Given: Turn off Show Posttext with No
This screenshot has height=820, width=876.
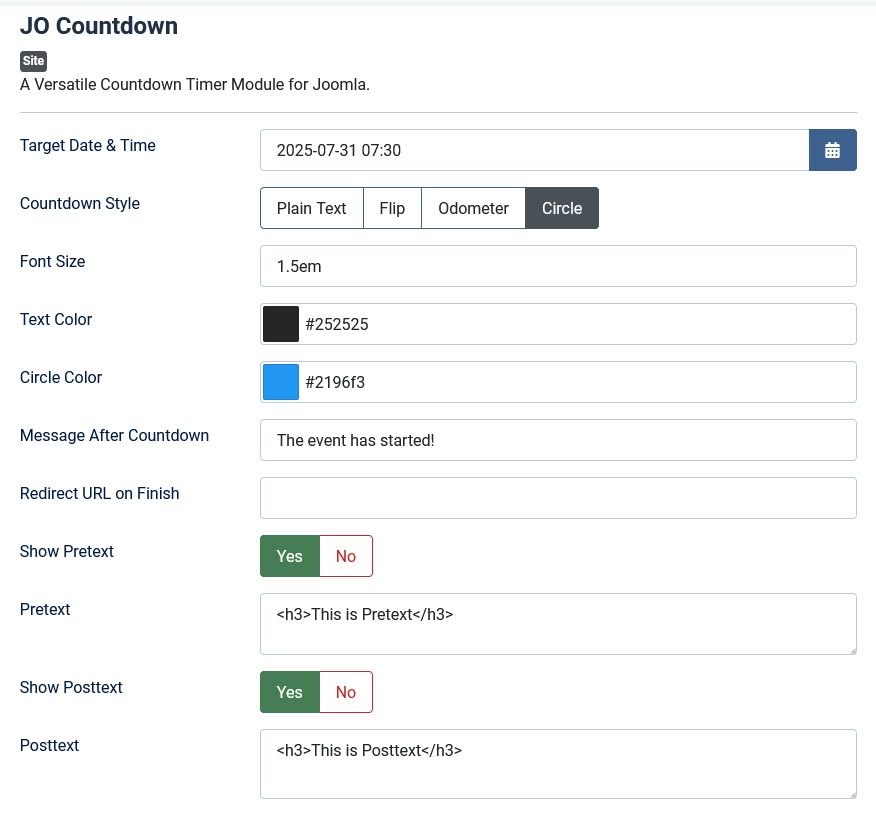Looking at the screenshot, I should point(346,692).
